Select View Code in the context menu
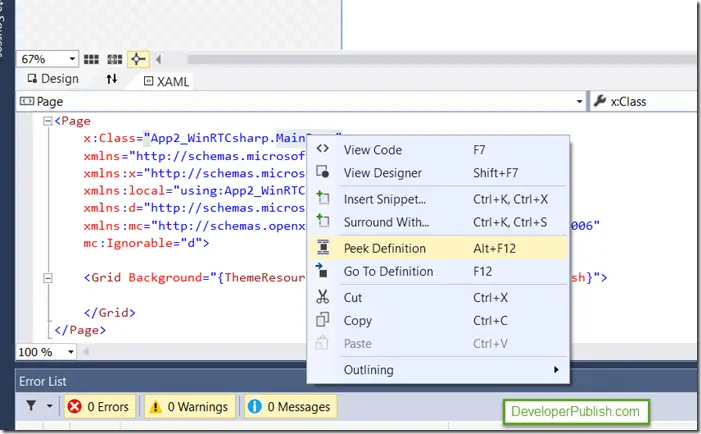Screen dimensions: 701x434 (x=438, y=150)
